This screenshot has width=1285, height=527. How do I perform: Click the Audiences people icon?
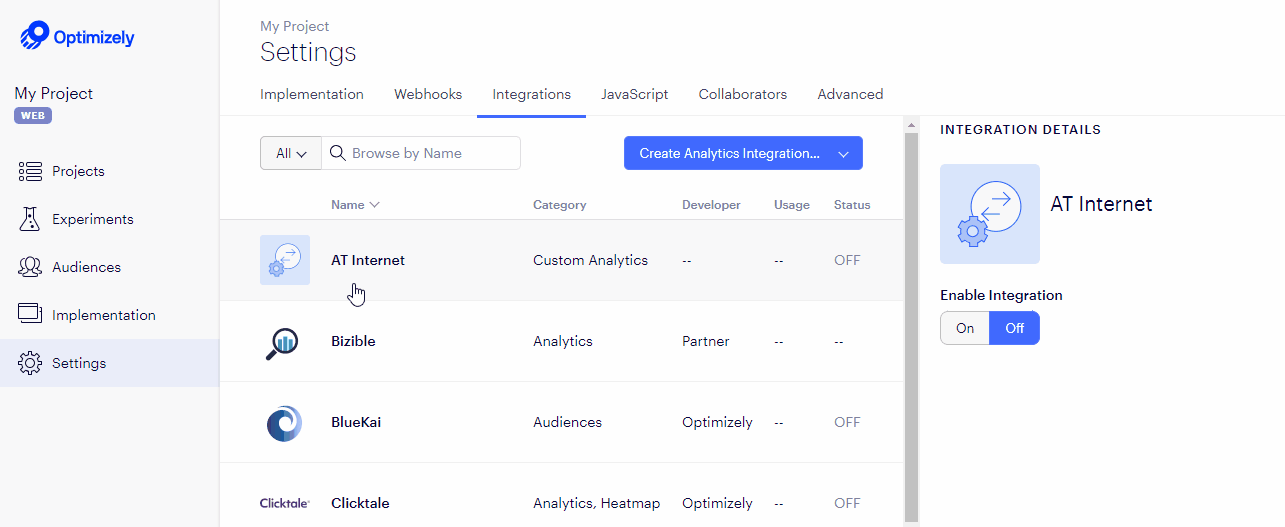pyautogui.click(x=30, y=267)
